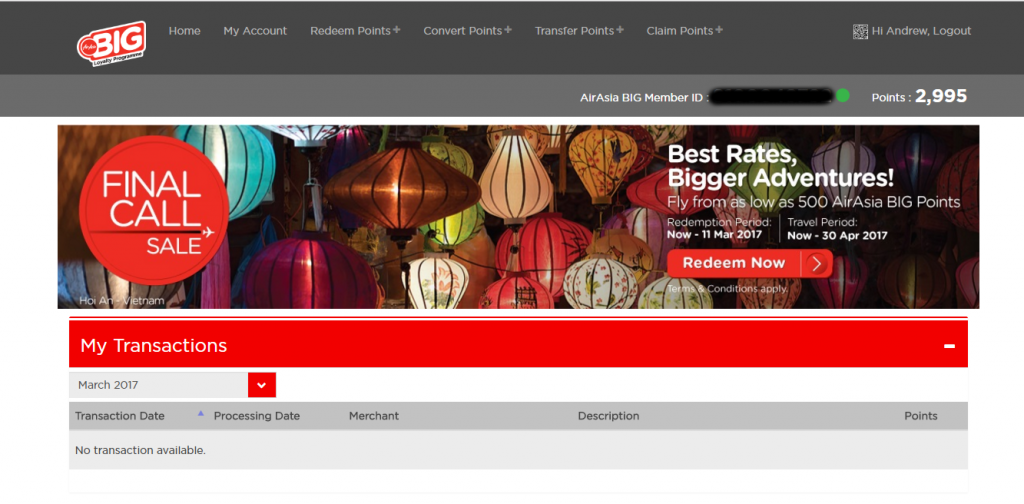Click the No transaction available row
The width and height of the screenshot is (1024, 504).
tap(519, 450)
